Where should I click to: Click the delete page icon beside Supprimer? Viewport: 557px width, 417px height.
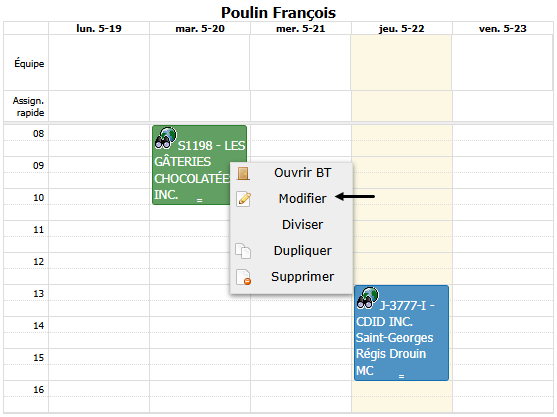(244, 277)
